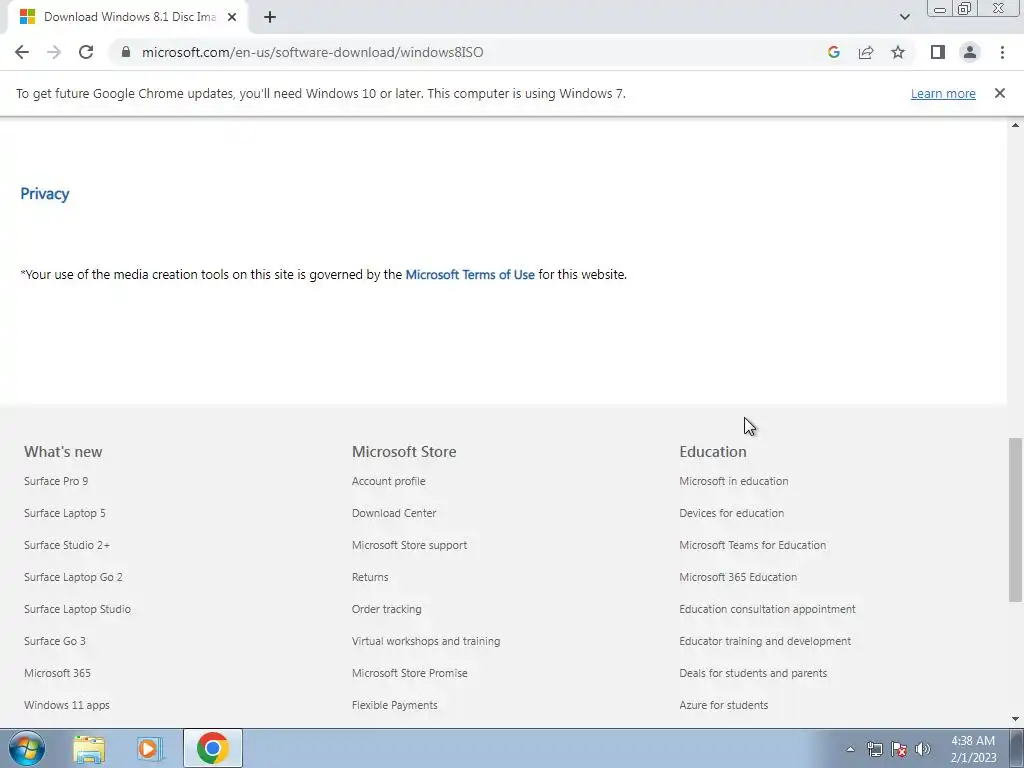
Task: Open a new tab
Action: tap(270, 17)
